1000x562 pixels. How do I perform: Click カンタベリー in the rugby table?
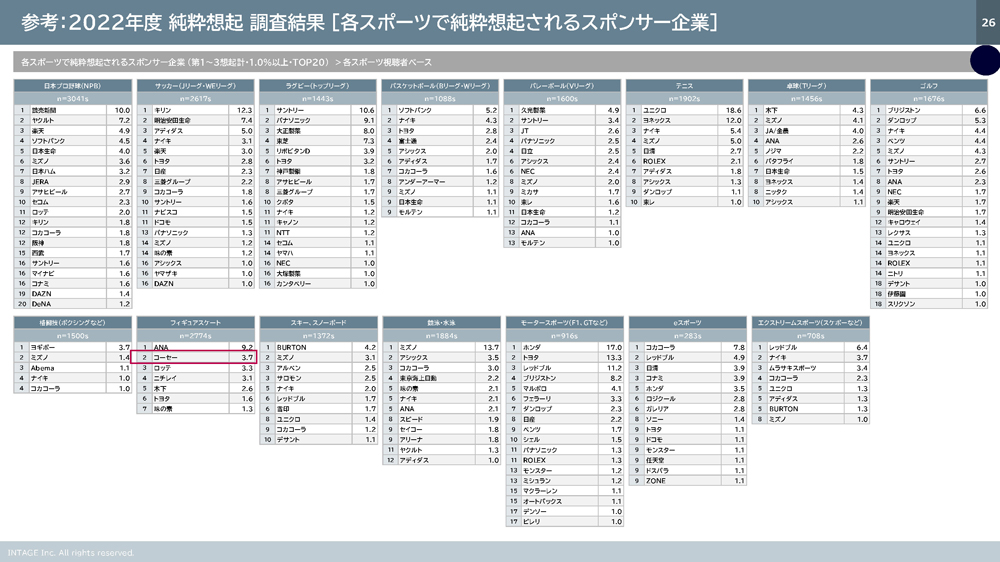coord(293,284)
